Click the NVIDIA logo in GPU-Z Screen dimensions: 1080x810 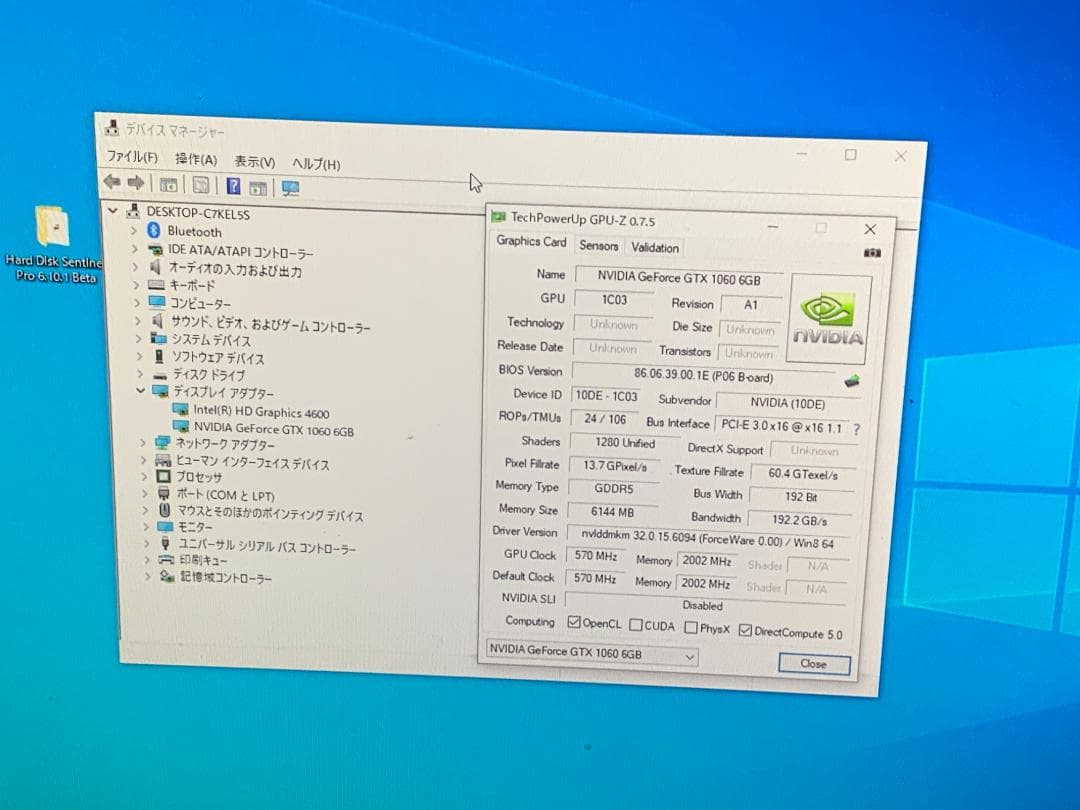(x=827, y=315)
